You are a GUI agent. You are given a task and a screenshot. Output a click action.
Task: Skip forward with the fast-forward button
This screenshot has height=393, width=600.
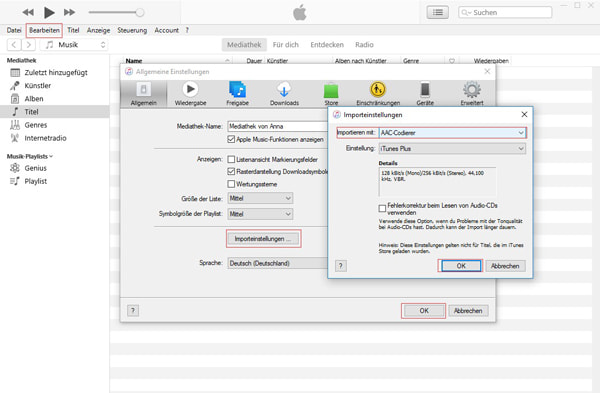coord(69,12)
